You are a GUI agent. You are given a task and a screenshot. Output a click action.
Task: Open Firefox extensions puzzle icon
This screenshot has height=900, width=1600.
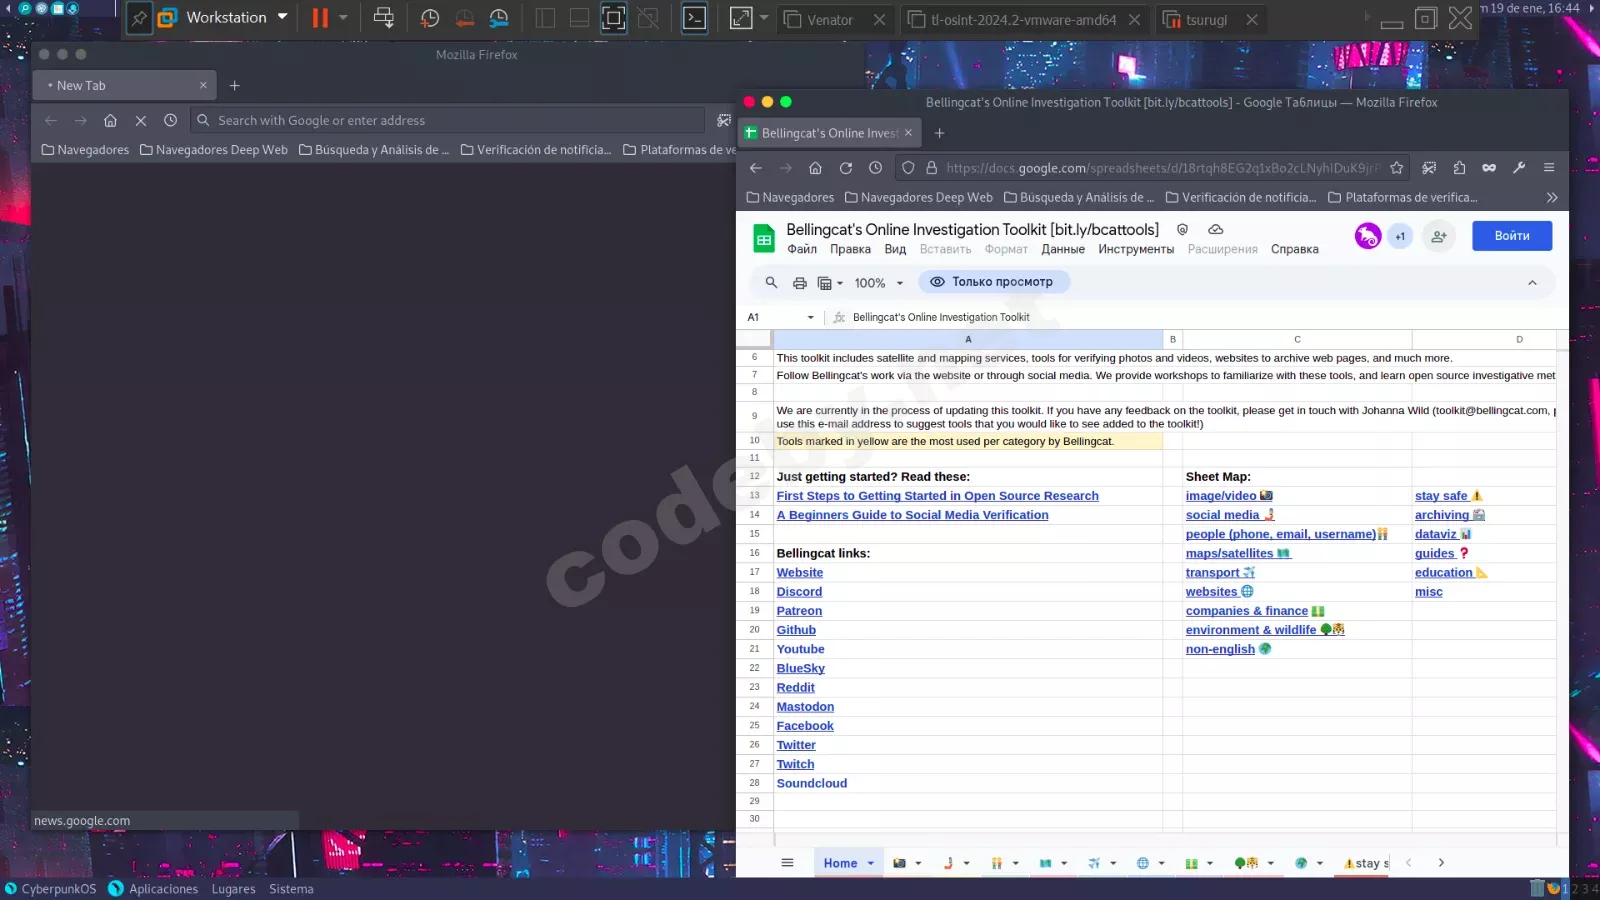[x=1459, y=168]
